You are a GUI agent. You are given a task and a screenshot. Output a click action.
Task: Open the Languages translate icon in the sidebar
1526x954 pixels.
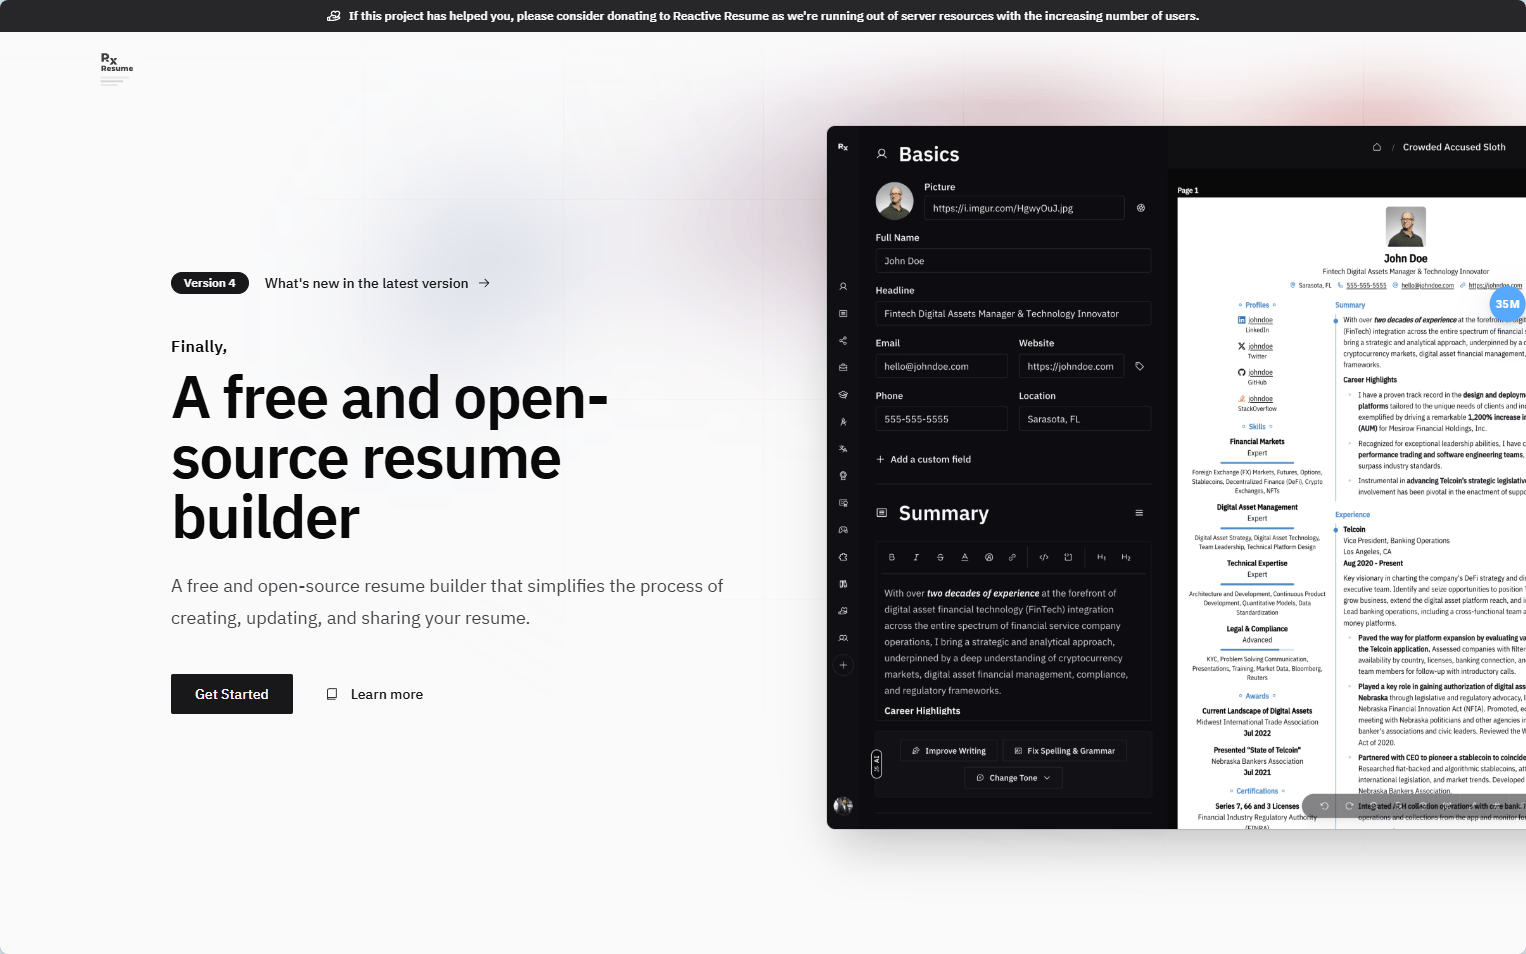[843, 448]
